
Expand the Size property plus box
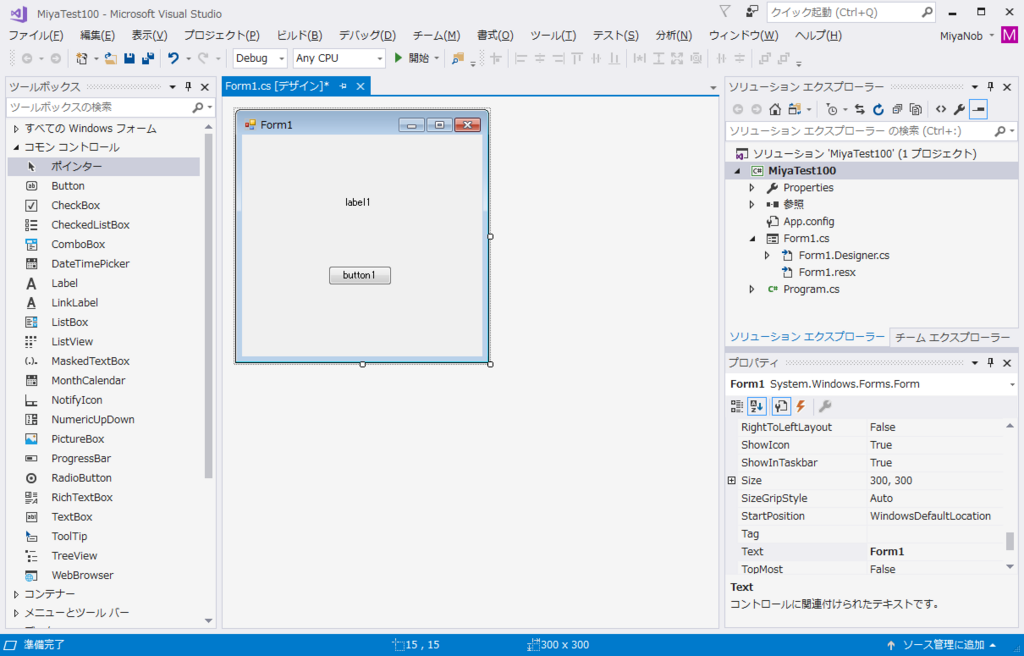731,480
